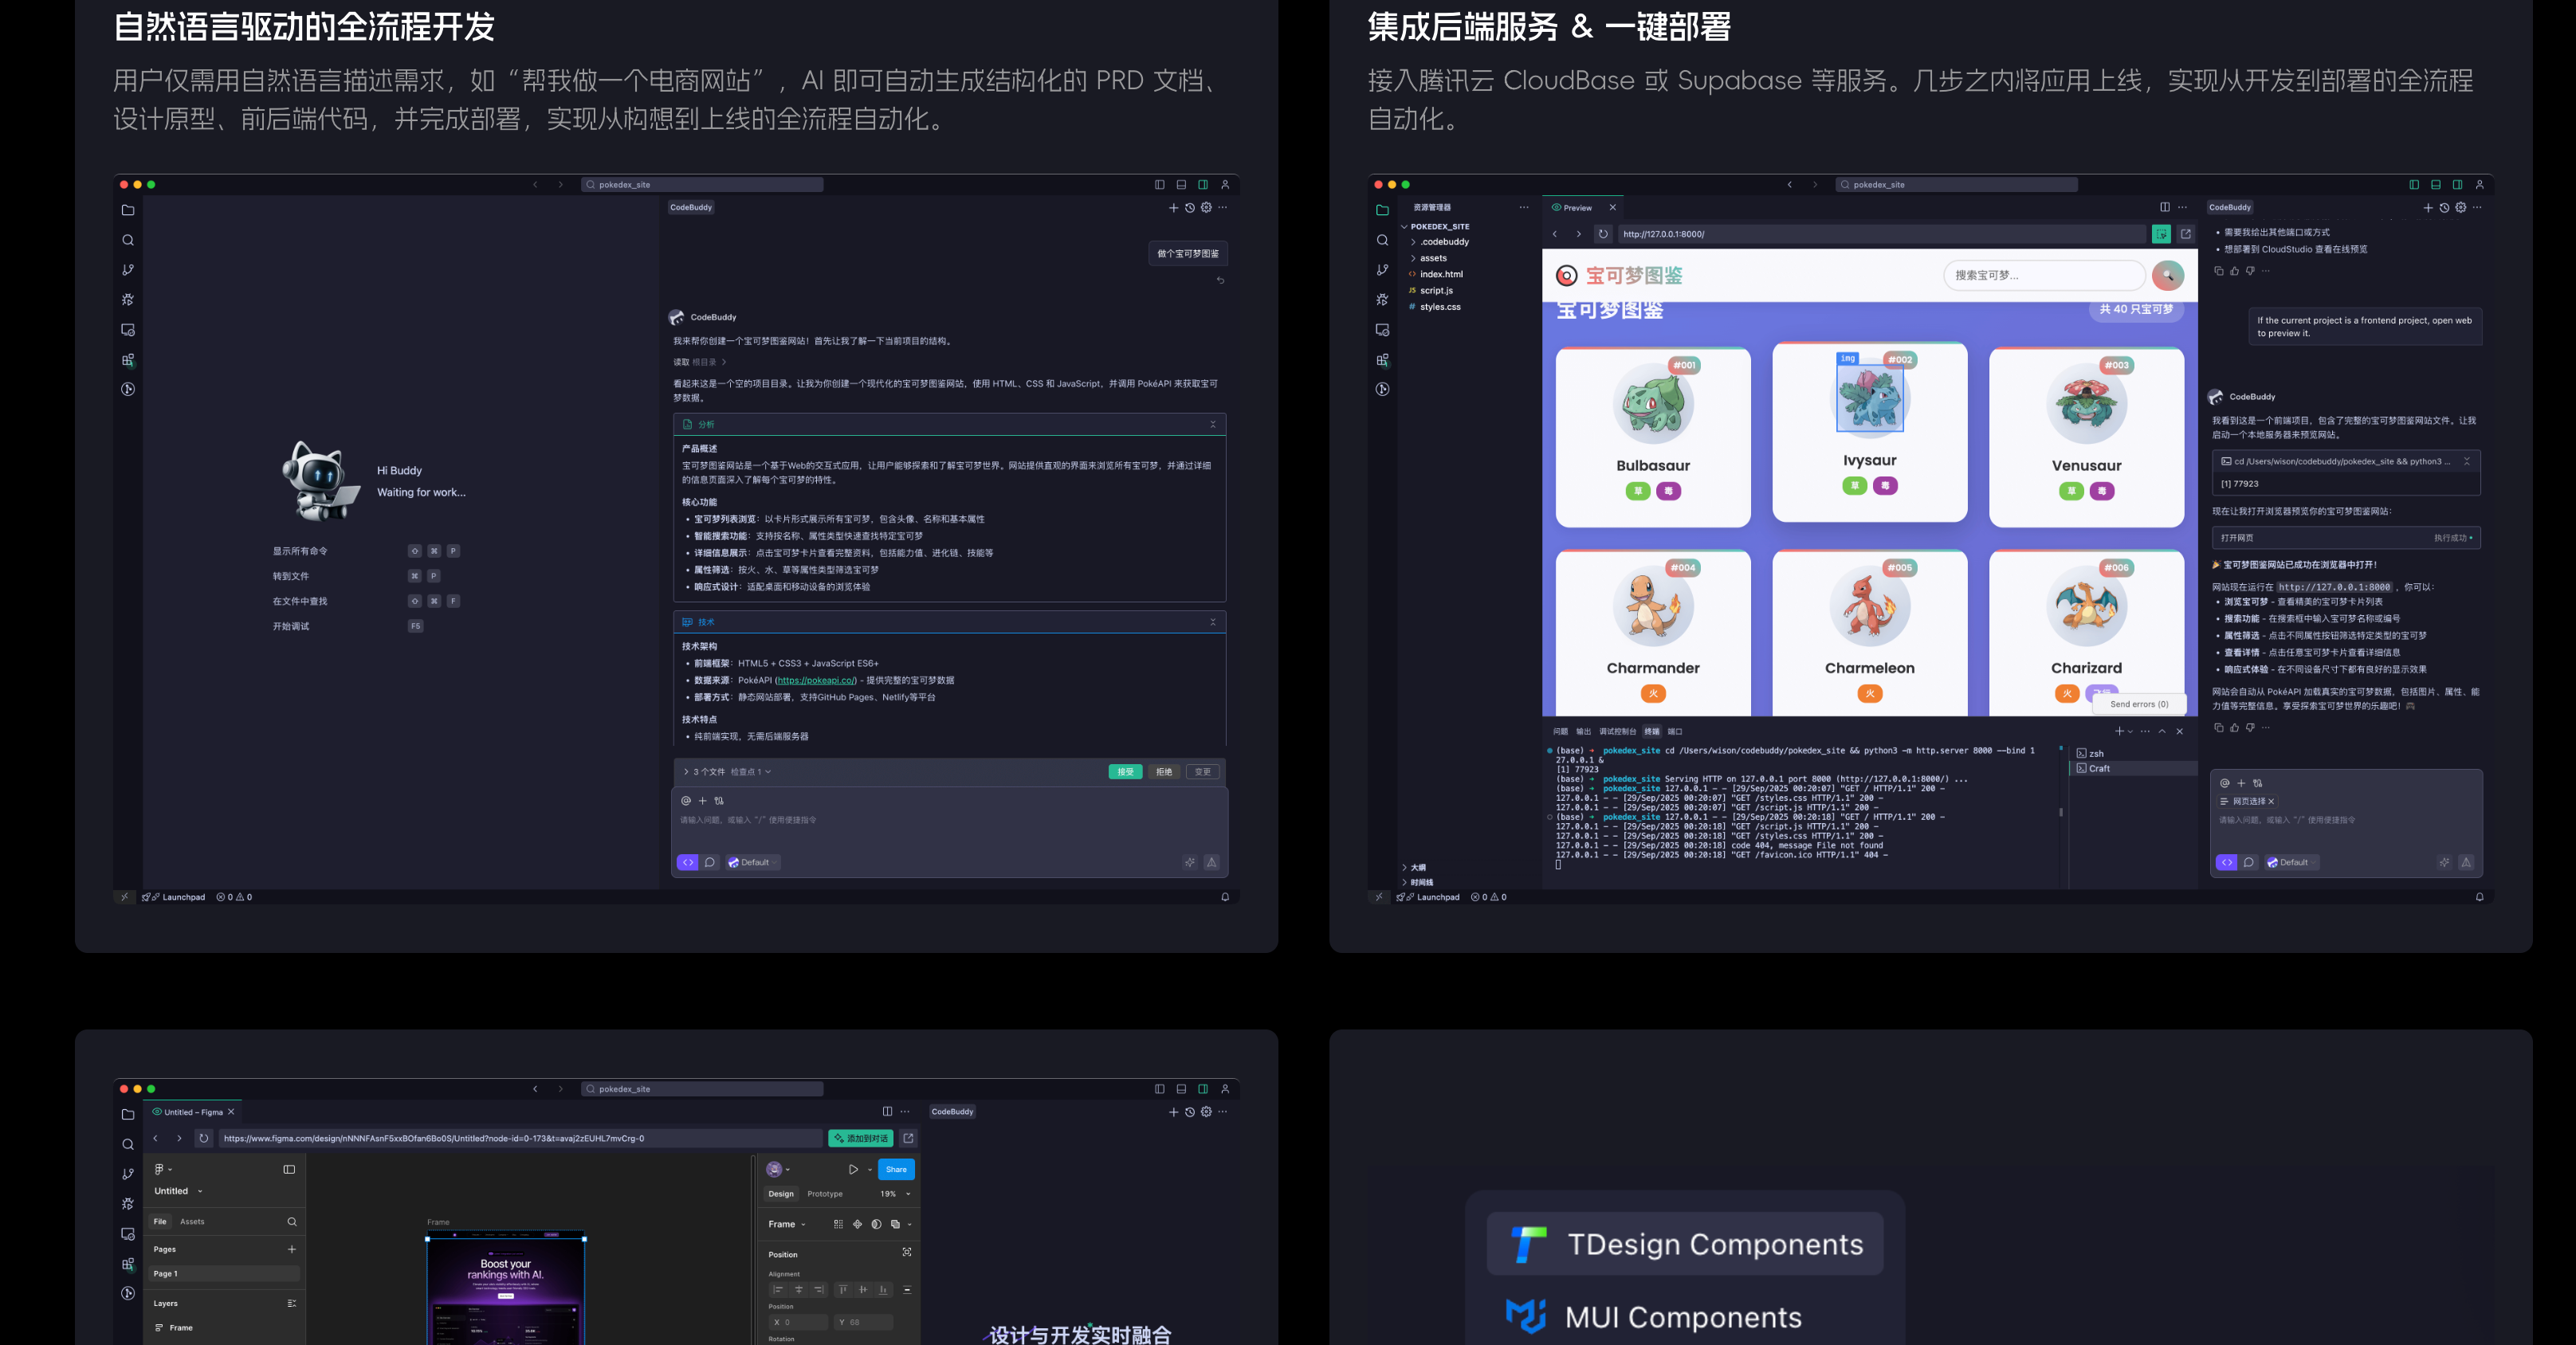Reload the 127.0.0.1:8000 preview page
The width and height of the screenshot is (2576, 1345).
coord(1603,234)
